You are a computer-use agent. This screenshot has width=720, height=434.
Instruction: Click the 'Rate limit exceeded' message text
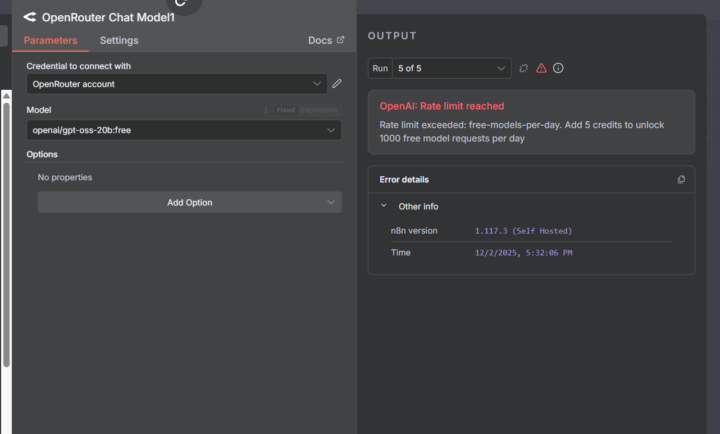tap(522, 131)
